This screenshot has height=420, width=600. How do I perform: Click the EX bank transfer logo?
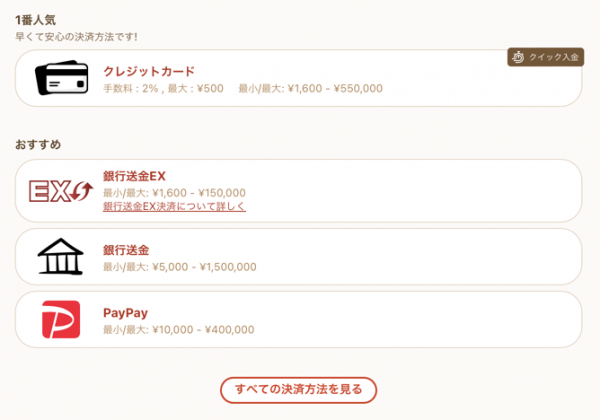click(x=61, y=191)
